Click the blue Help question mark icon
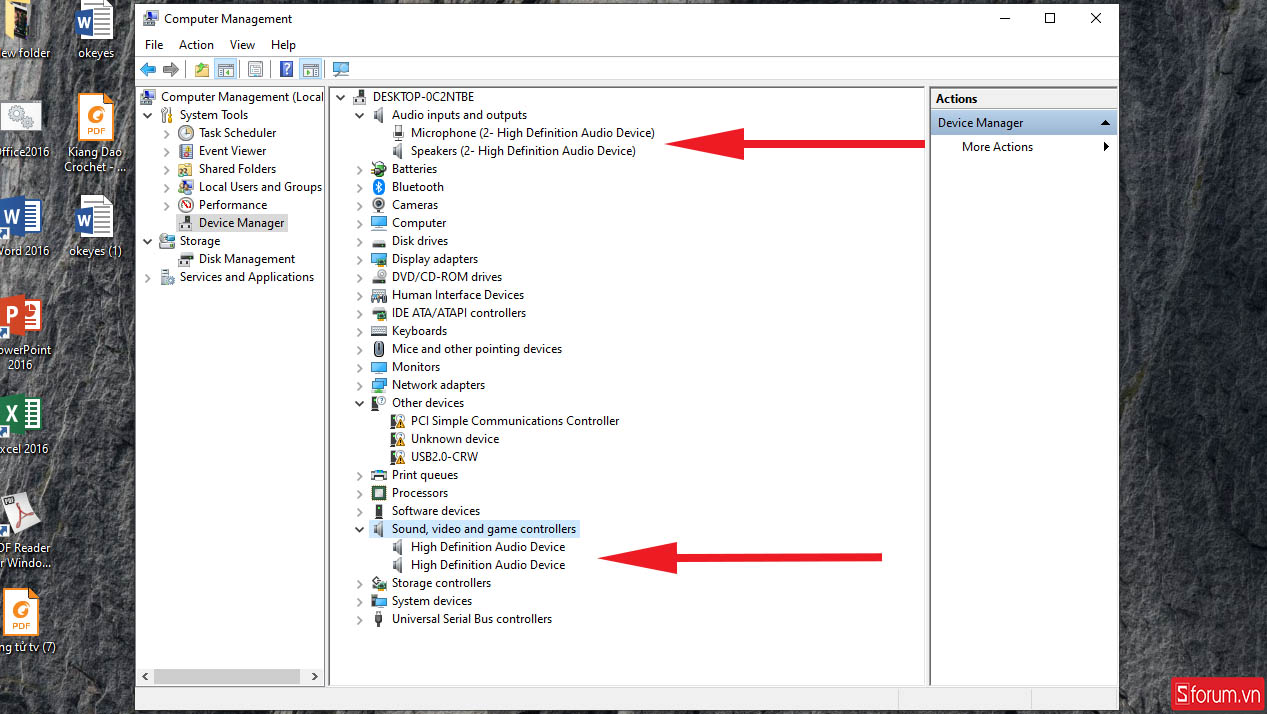The height and width of the screenshot is (714, 1267). (287, 69)
